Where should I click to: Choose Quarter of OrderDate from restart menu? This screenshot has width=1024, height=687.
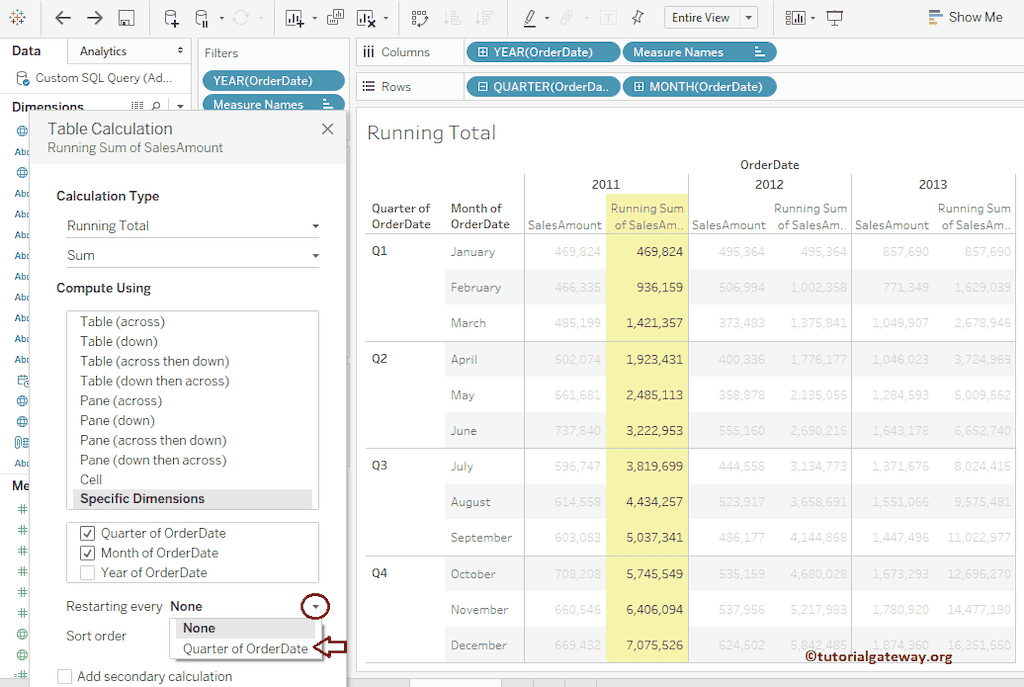pyautogui.click(x=247, y=648)
